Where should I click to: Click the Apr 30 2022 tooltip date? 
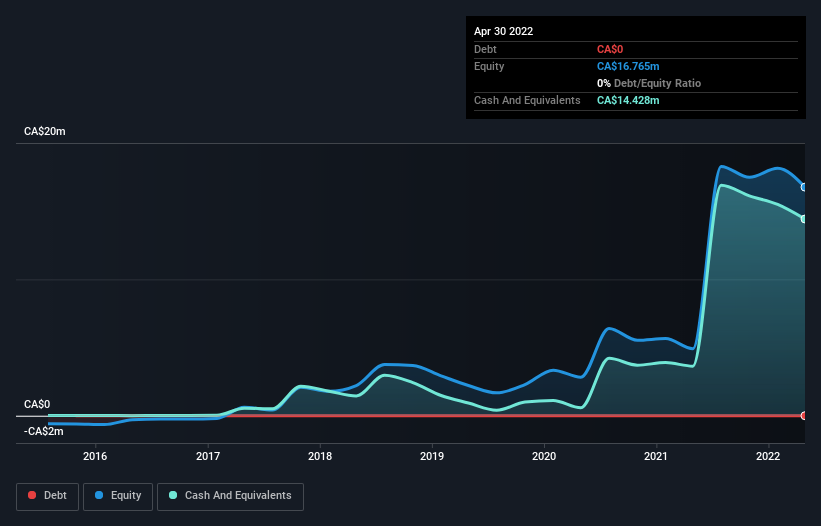503,31
